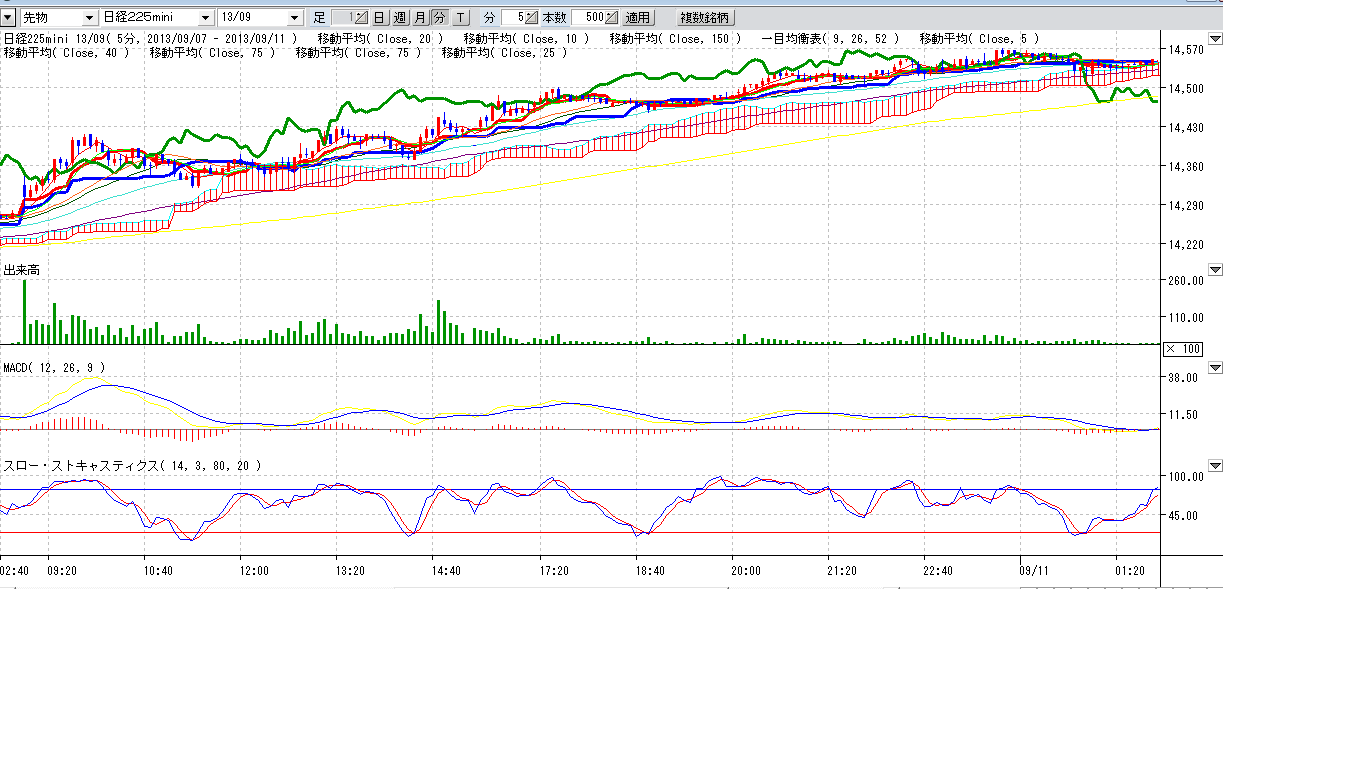The height and width of the screenshot is (768, 1366).
Task: Switch to the T tick chart button
Action: coord(460,18)
